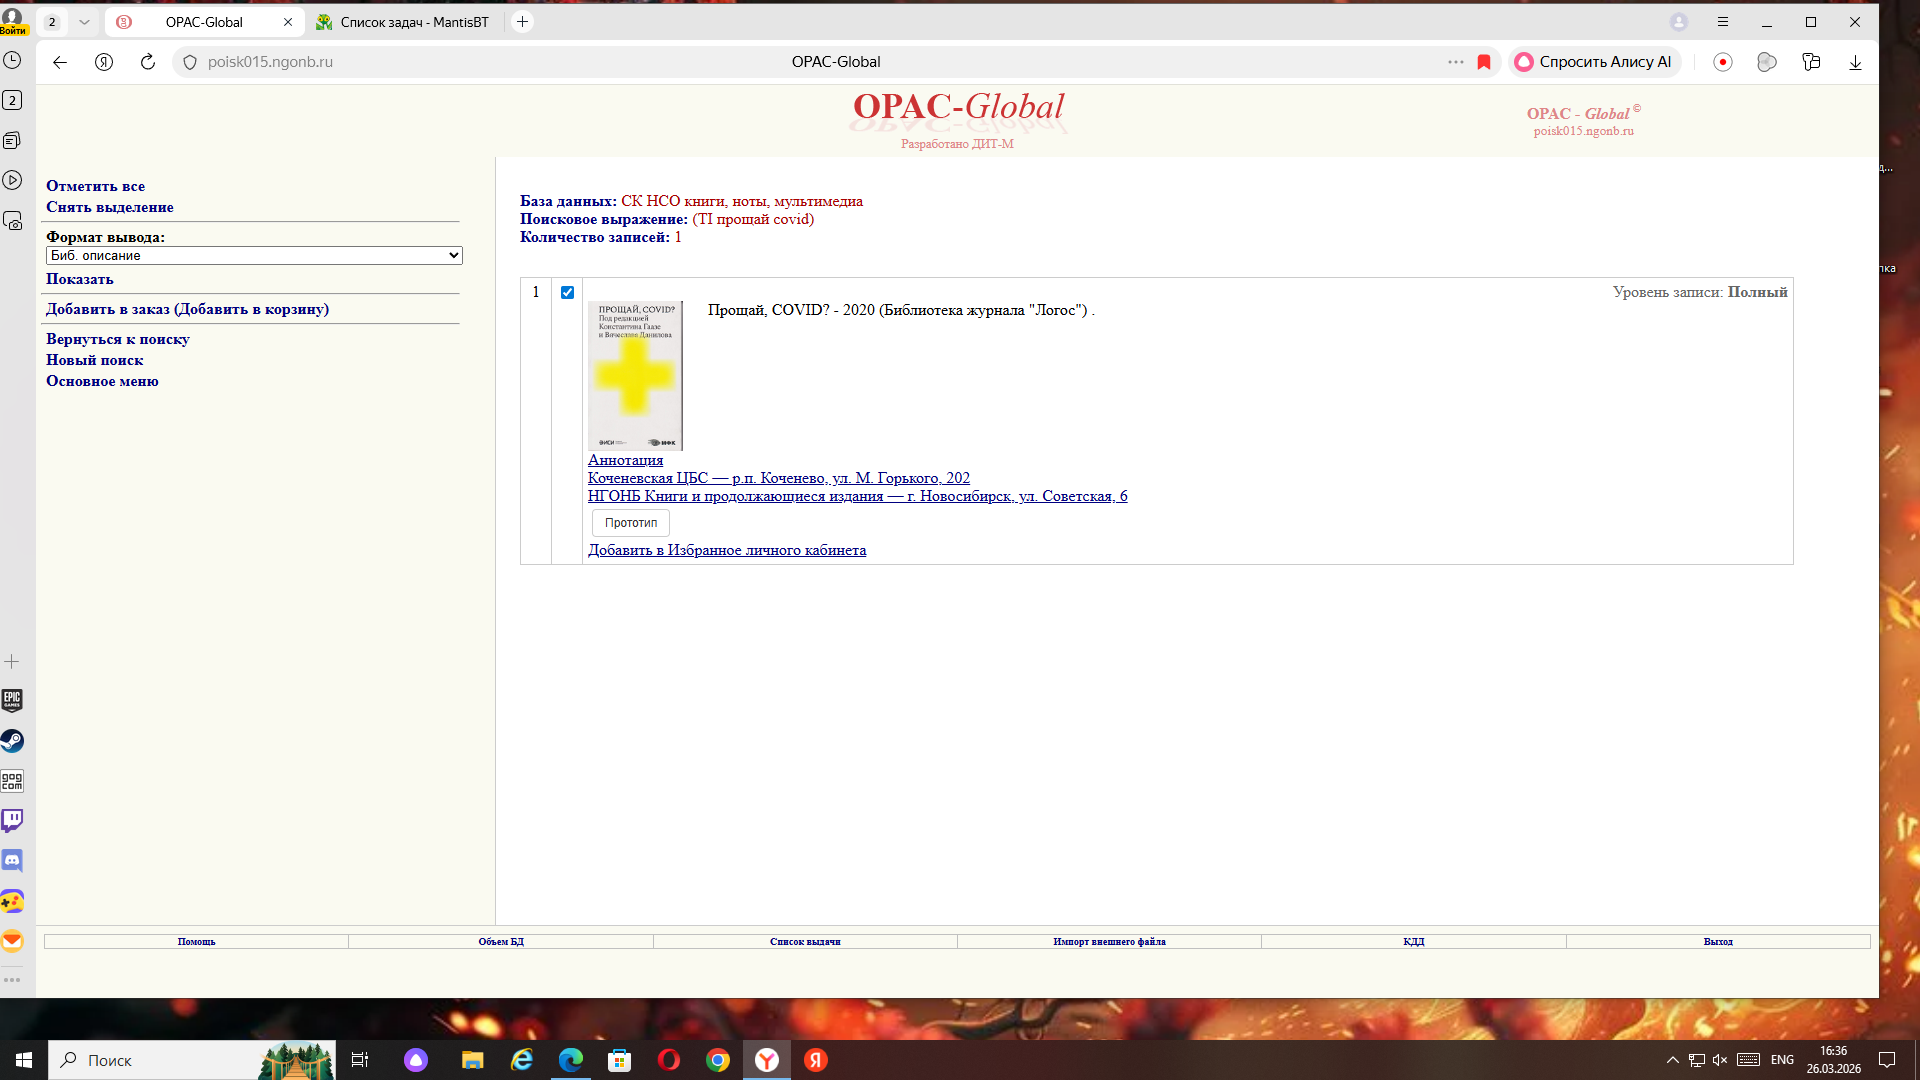Screen dimensions: 1920x1080
Task: Launch Google Chrome from the taskbar
Action: (x=718, y=1060)
